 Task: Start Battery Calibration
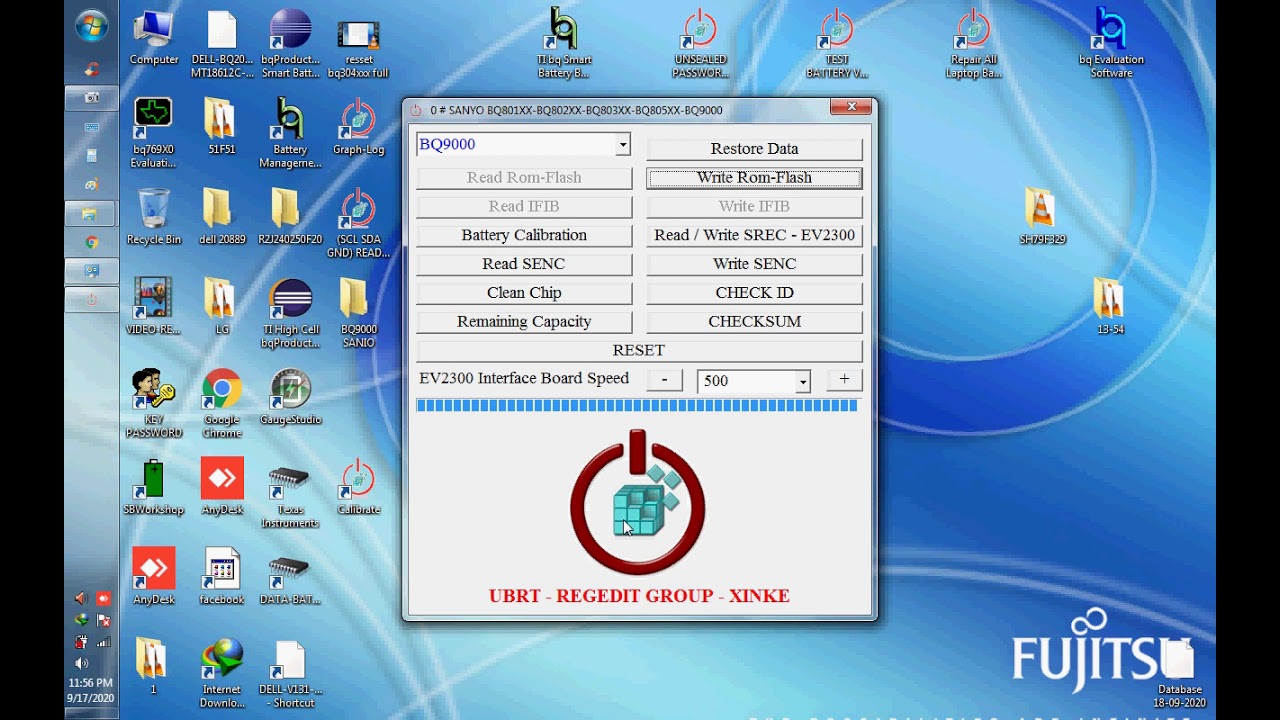point(524,235)
